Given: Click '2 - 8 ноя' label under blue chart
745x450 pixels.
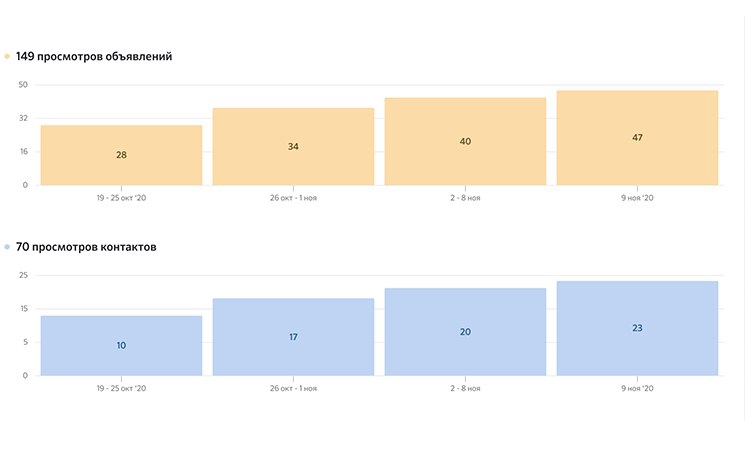Looking at the screenshot, I should pos(465,389).
